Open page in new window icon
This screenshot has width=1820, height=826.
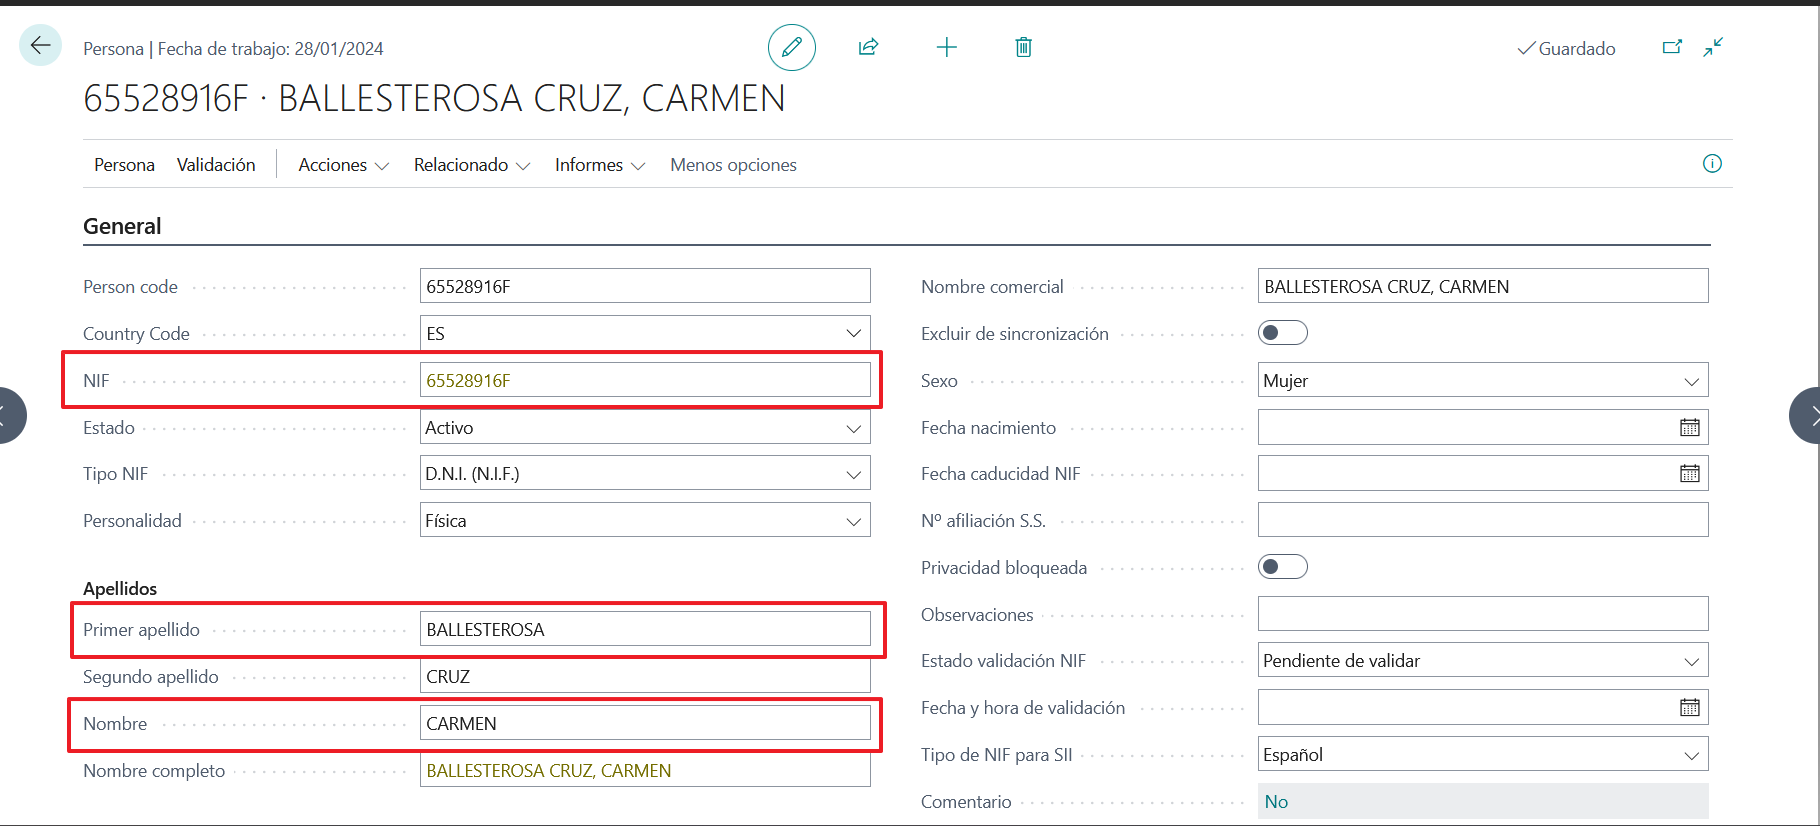(x=1671, y=47)
